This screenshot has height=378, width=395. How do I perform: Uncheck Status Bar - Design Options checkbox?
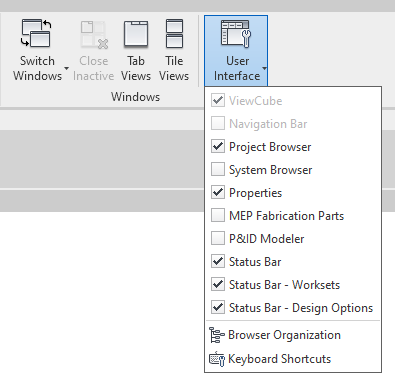point(218,308)
